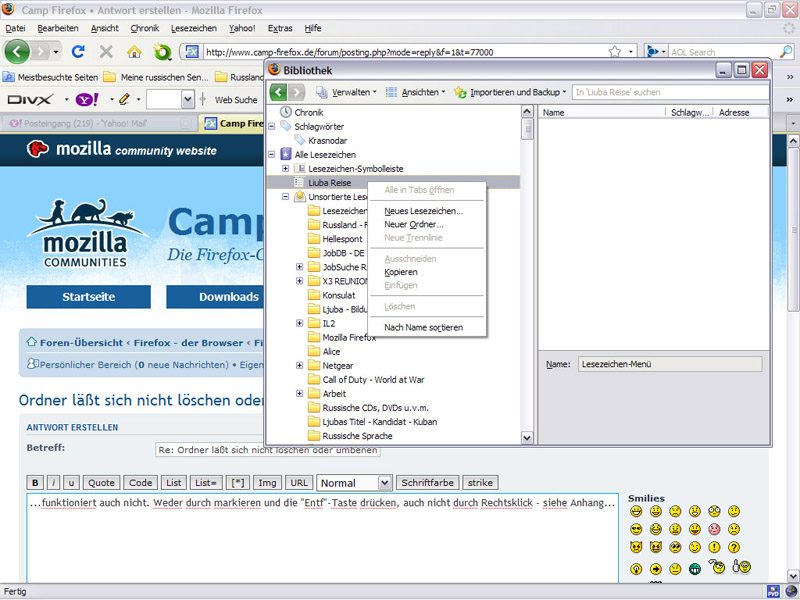The image size is (800, 600).
Task: Click the Bibliothek search field
Action: click(670, 92)
